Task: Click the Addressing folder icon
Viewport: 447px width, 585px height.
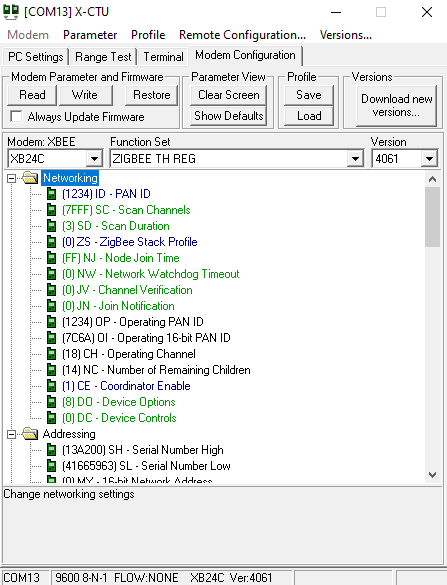Action: pyautogui.click(x=30, y=434)
